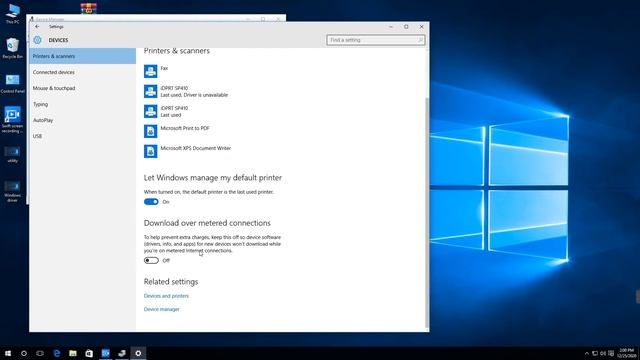Open Mouse & touchpad settings

[82, 88]
